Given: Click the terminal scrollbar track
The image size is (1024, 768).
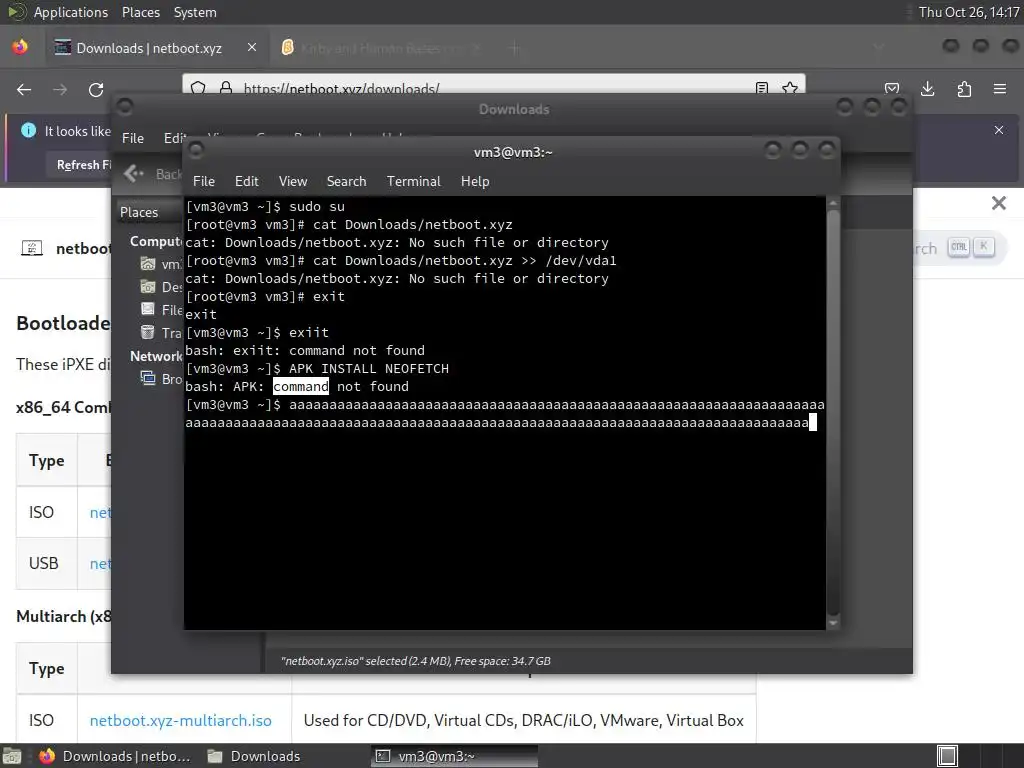Looking at the screenshot, I should [x=833, y=412].
